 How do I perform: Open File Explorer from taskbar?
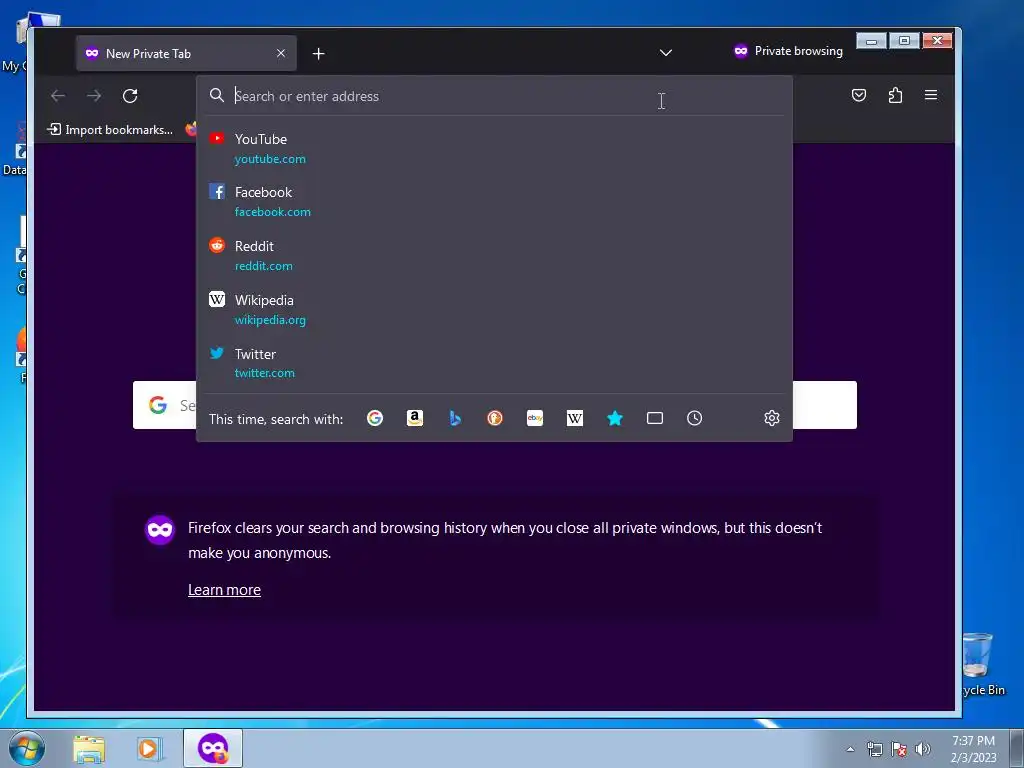(x=89, y=748)
